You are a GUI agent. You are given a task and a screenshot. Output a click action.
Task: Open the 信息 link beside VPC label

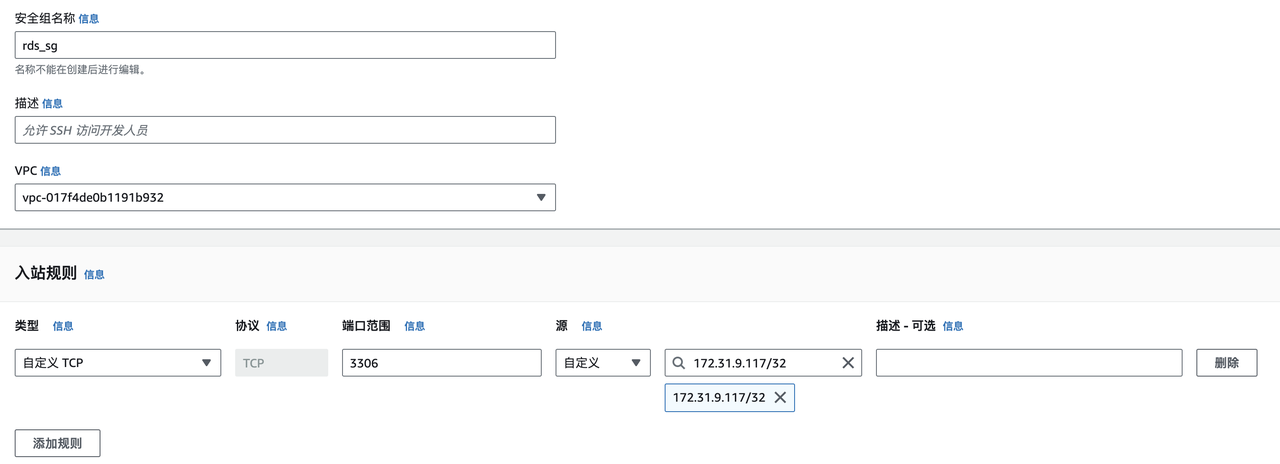tap(51, 171)
